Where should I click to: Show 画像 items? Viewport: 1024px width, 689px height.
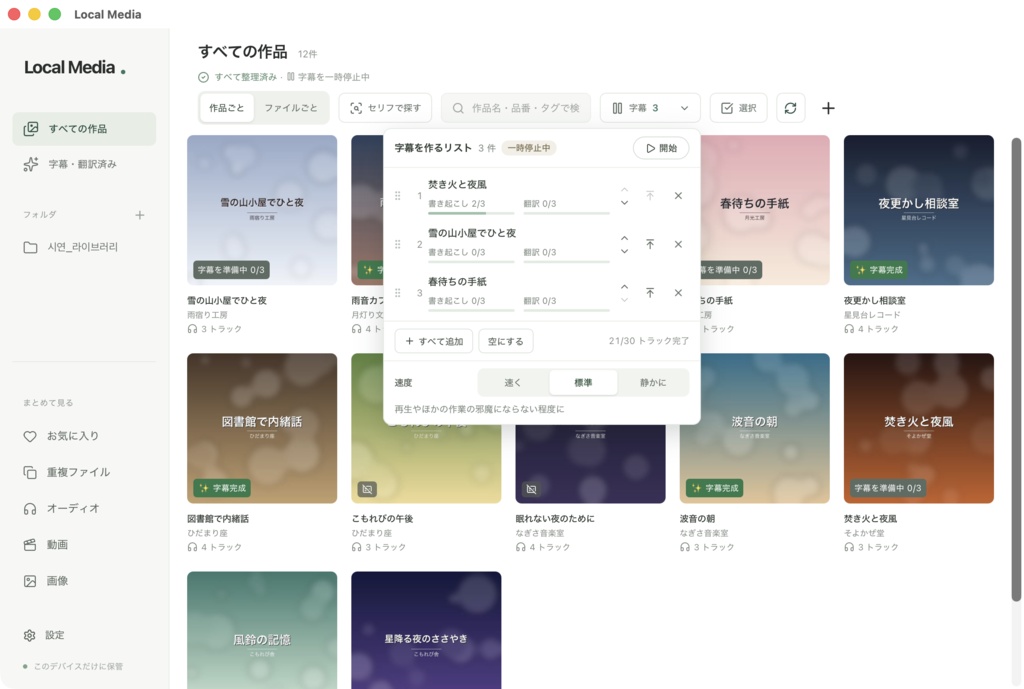click(84, 581)
